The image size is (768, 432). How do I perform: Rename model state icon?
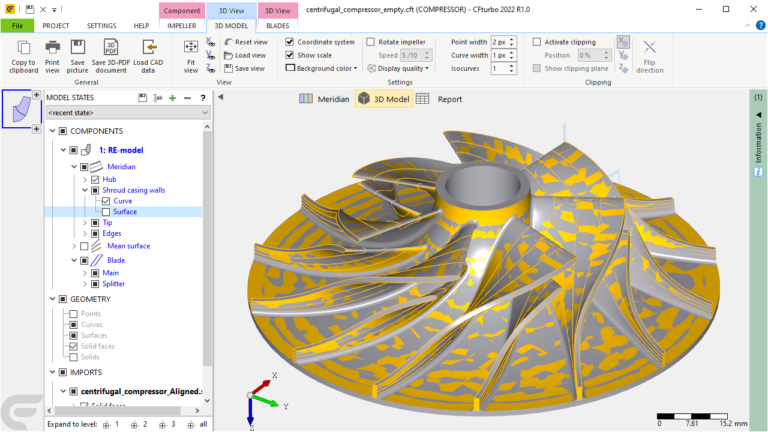pyautogui.click(x=158, y=98)
